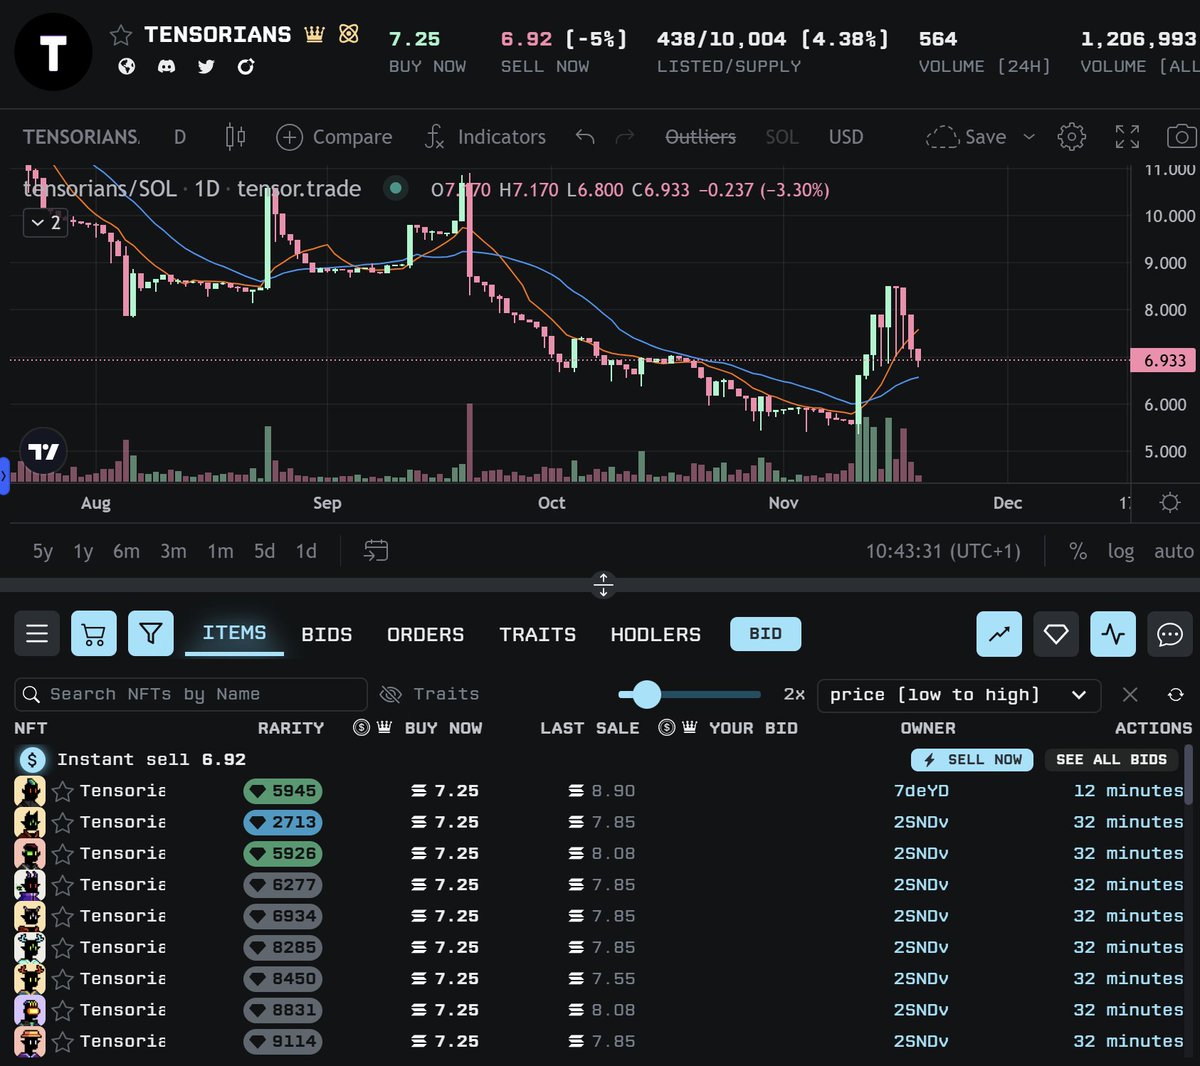Open the price low to high sort dropdown
1200x1066 pixels.
959,694
